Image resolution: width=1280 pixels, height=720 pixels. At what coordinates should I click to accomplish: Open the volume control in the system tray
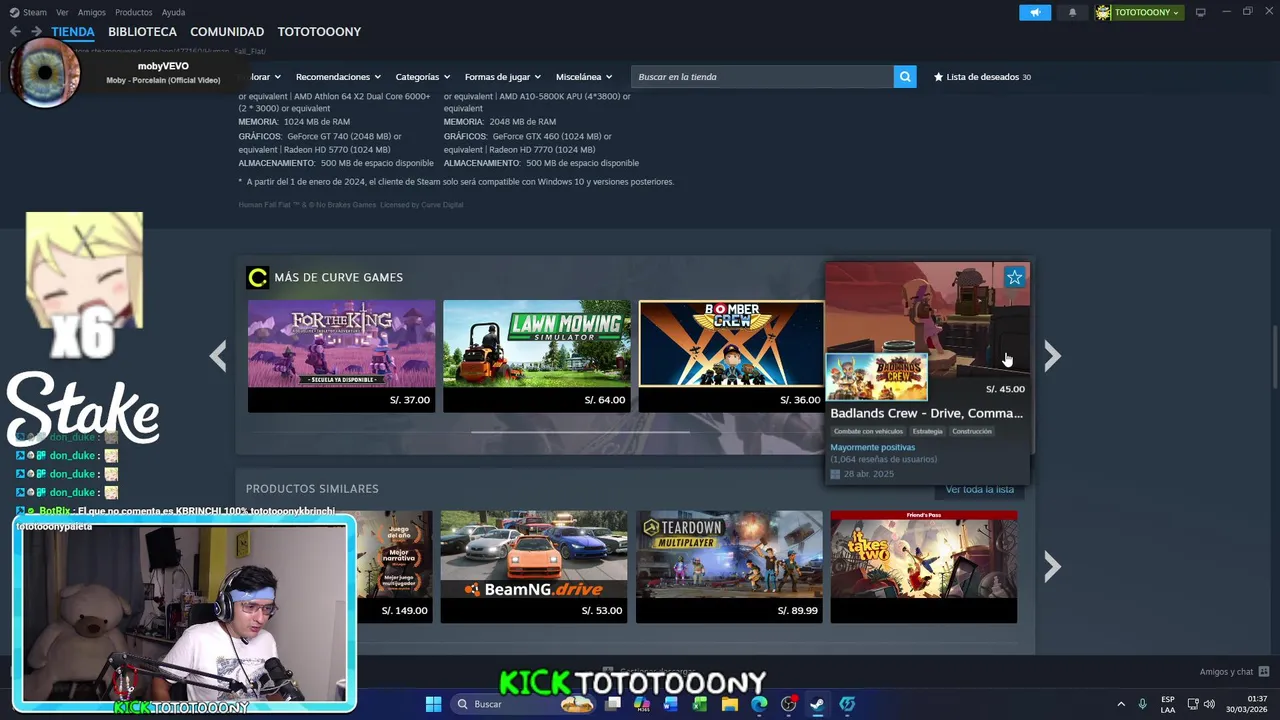pyautogui.click(x=1209, y=704)
